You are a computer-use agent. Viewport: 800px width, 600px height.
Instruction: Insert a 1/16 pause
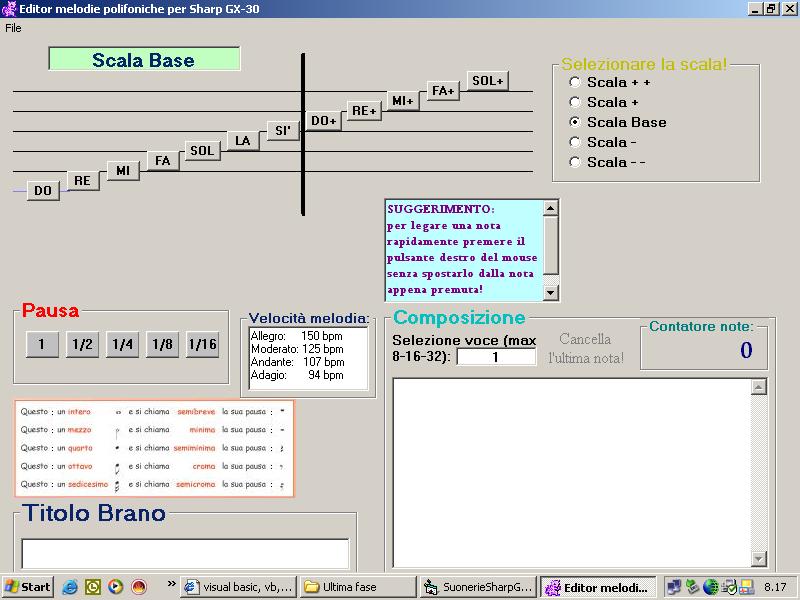tap(202, 344)
